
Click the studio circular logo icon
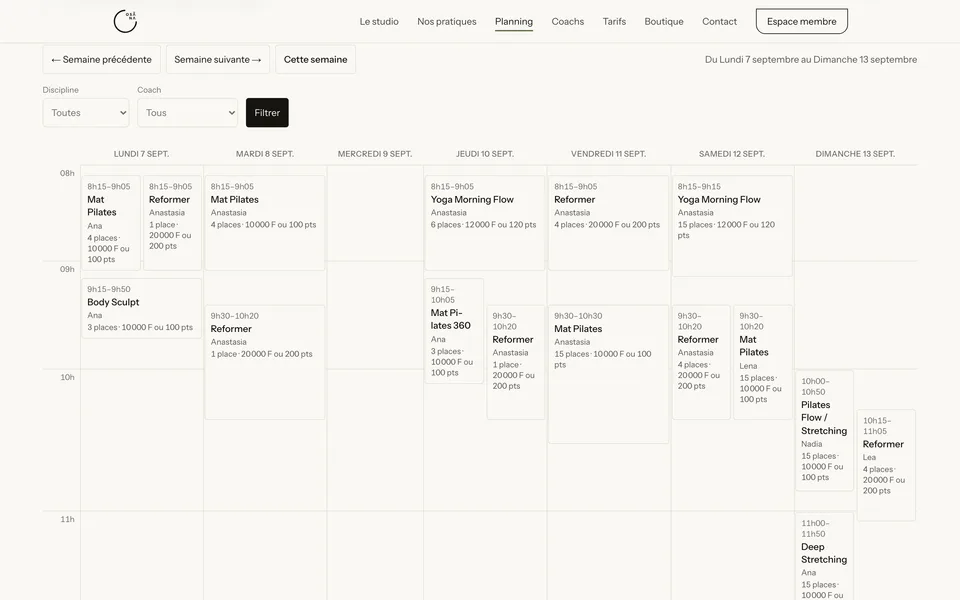click(125, 21)
